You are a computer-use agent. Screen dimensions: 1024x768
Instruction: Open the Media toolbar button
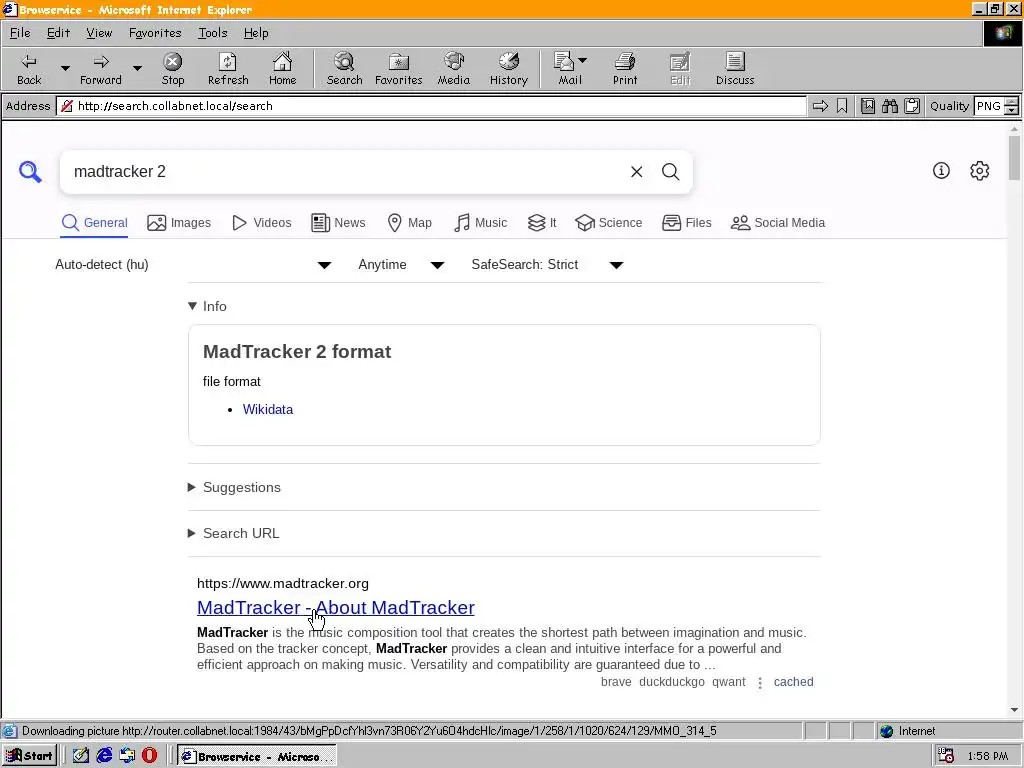tap(453, 69)
